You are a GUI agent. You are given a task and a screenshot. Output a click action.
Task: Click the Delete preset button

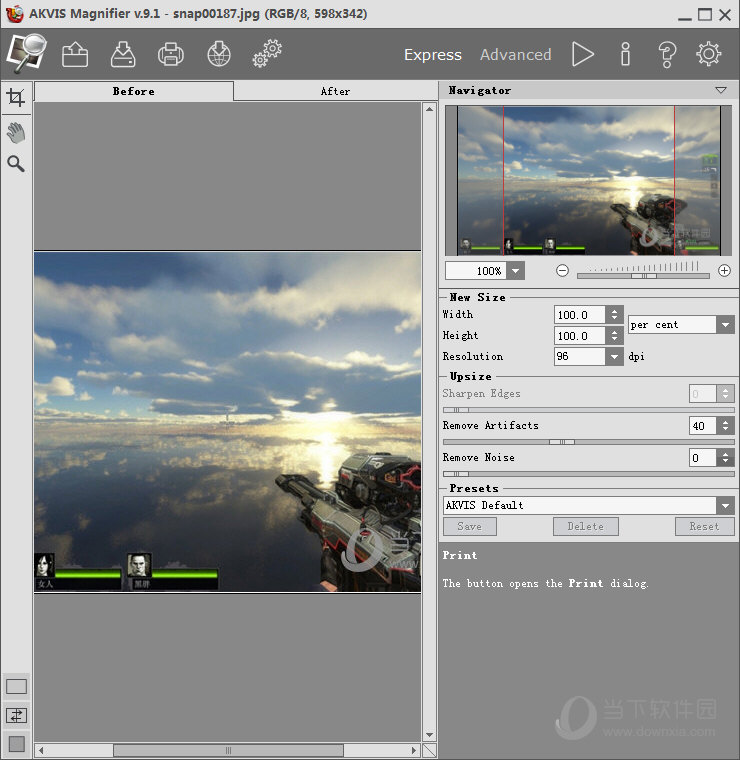(x=586, y=527)
